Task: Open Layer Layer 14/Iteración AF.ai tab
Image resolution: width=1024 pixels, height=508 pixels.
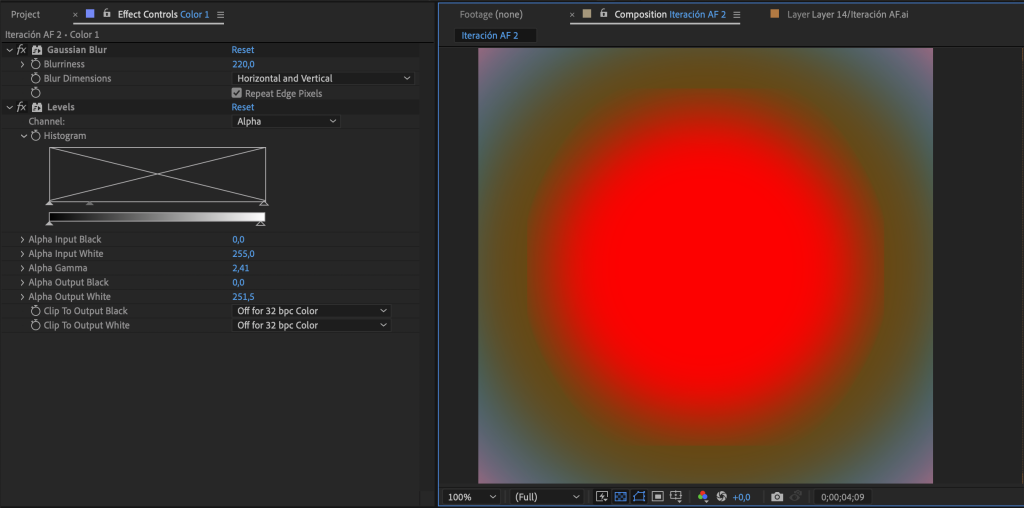Action: tap(848, 14)
